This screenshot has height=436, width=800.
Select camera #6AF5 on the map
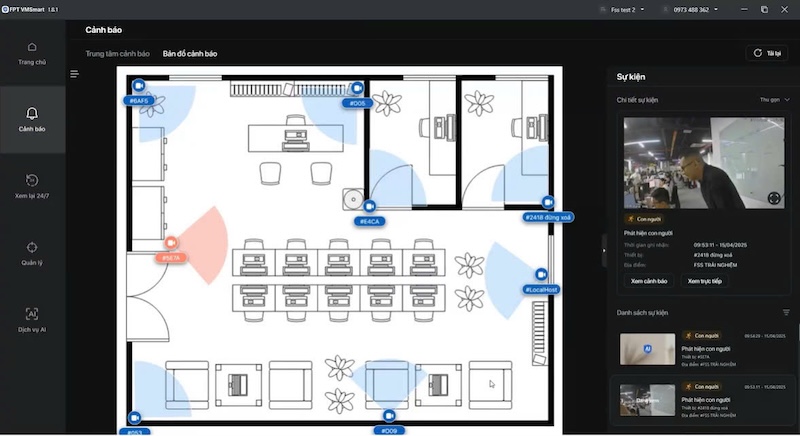tap(139, 87)
